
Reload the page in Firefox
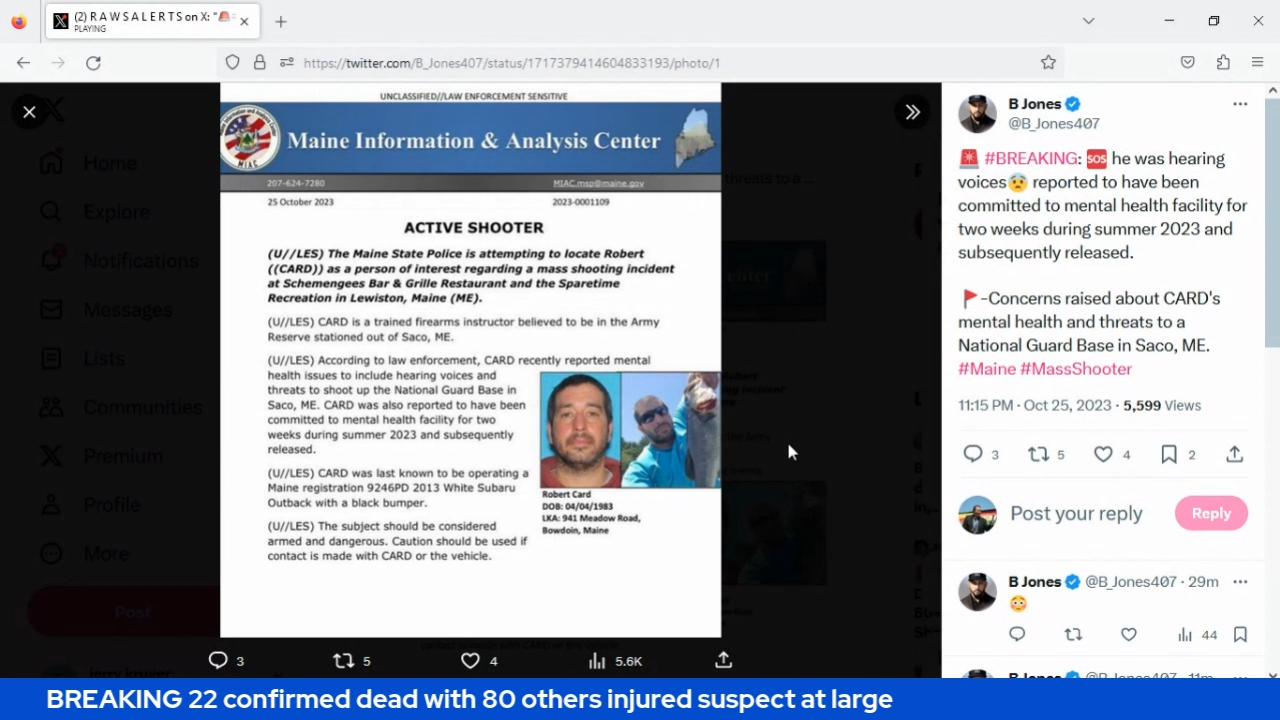click(x=93, y=62)
